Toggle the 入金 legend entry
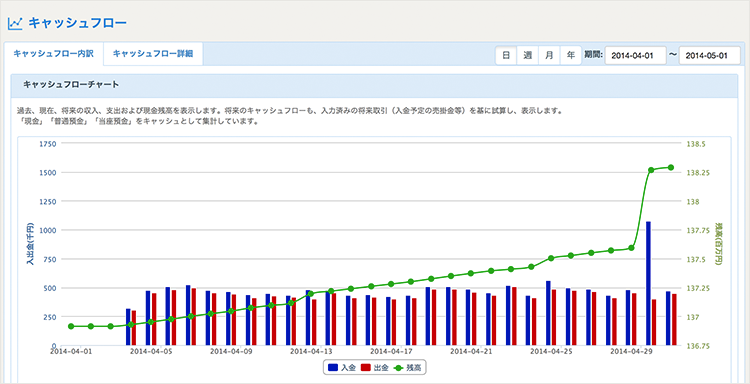Image resolution: width=750 pixels, height=384 pixels. point(342,368)
